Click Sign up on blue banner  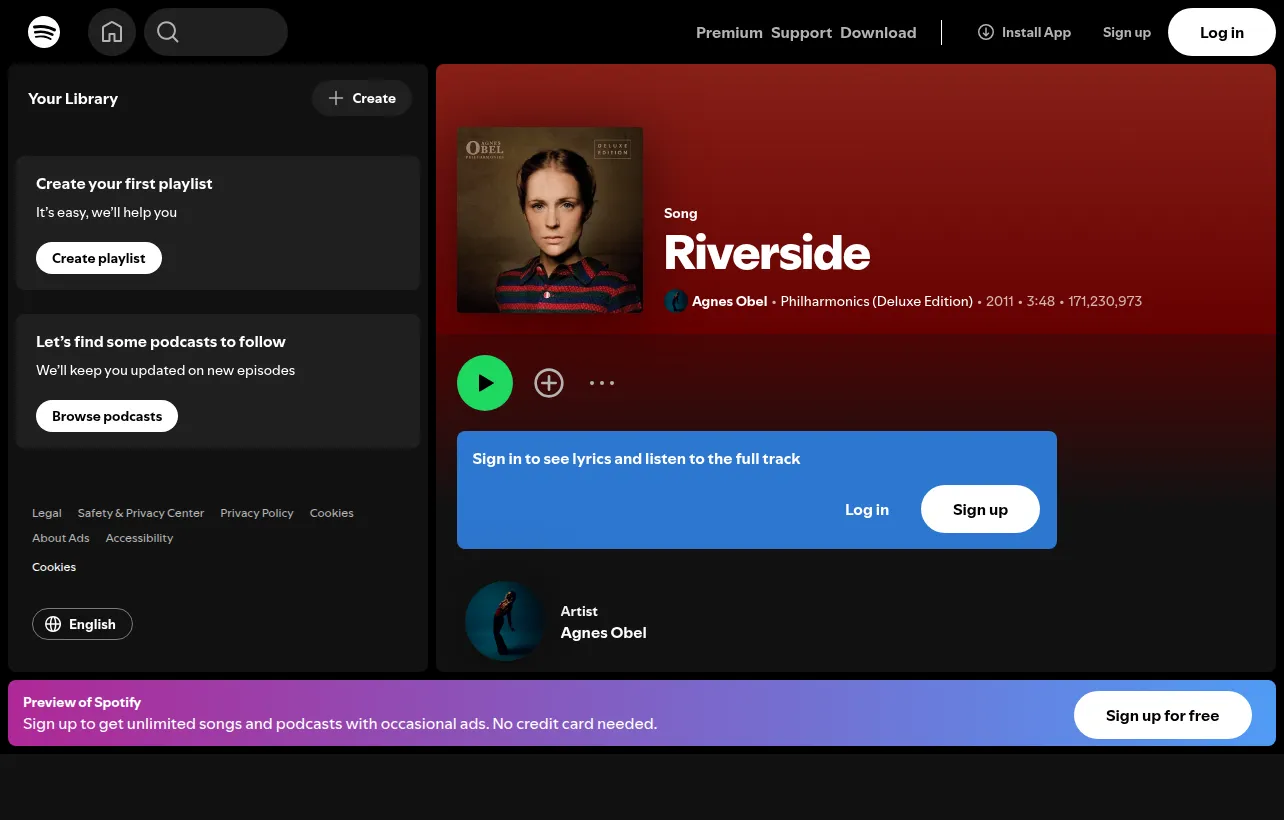tap(980, 510)
